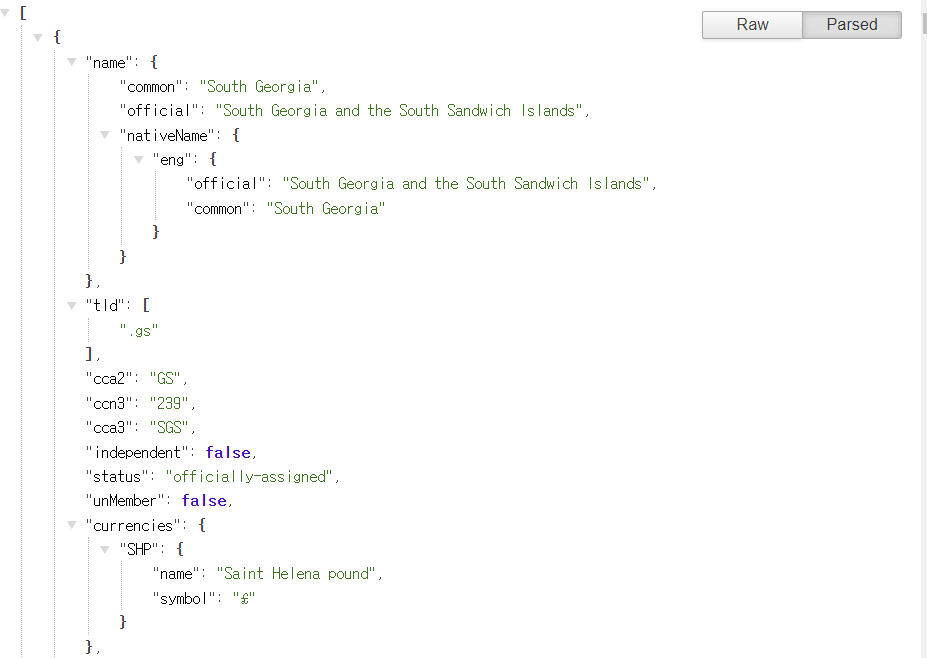Switch to Parsed view
This screenshot has width=927, height=658.
point(852,25)
